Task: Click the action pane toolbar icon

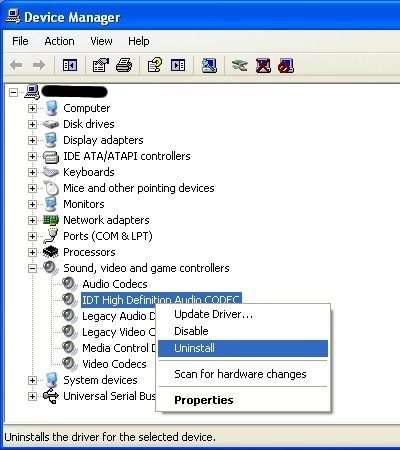Action: click(x=178, y=65)
